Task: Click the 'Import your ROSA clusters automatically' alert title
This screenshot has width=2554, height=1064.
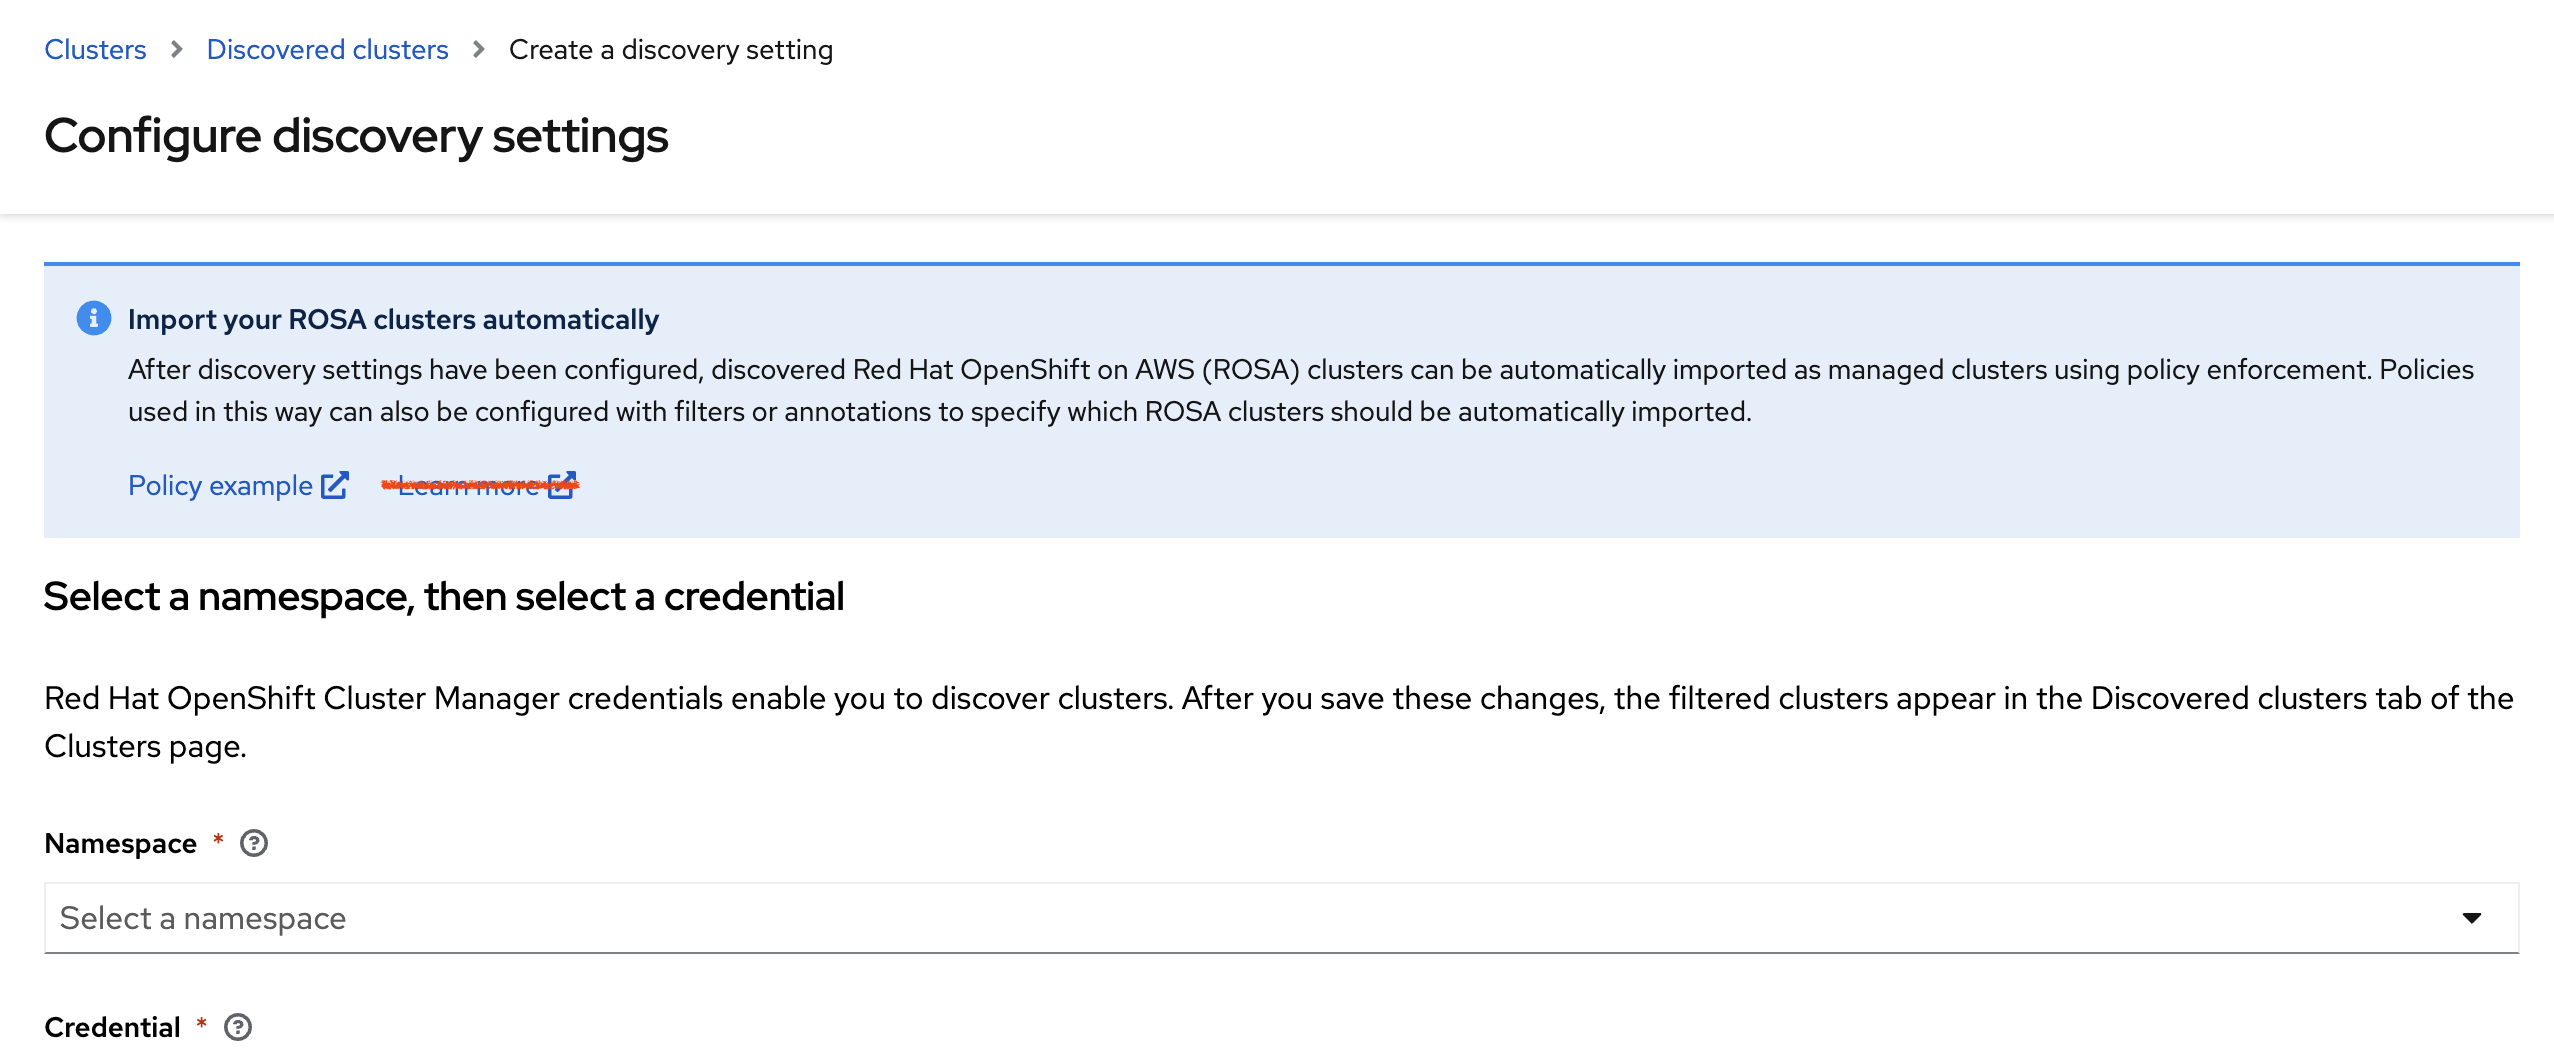Action: pyautogui.click(x=393, y=320)
